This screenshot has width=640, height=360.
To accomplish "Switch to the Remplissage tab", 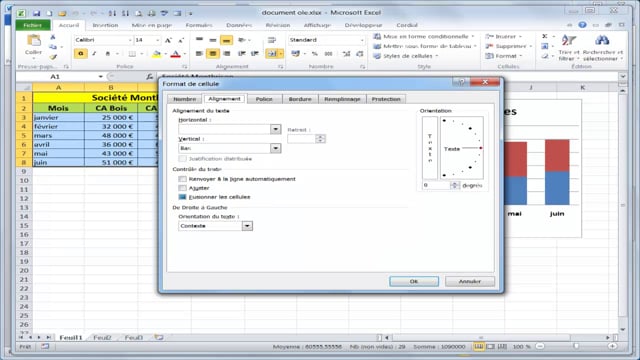I will pyautogui.click(x=342, y=99).
